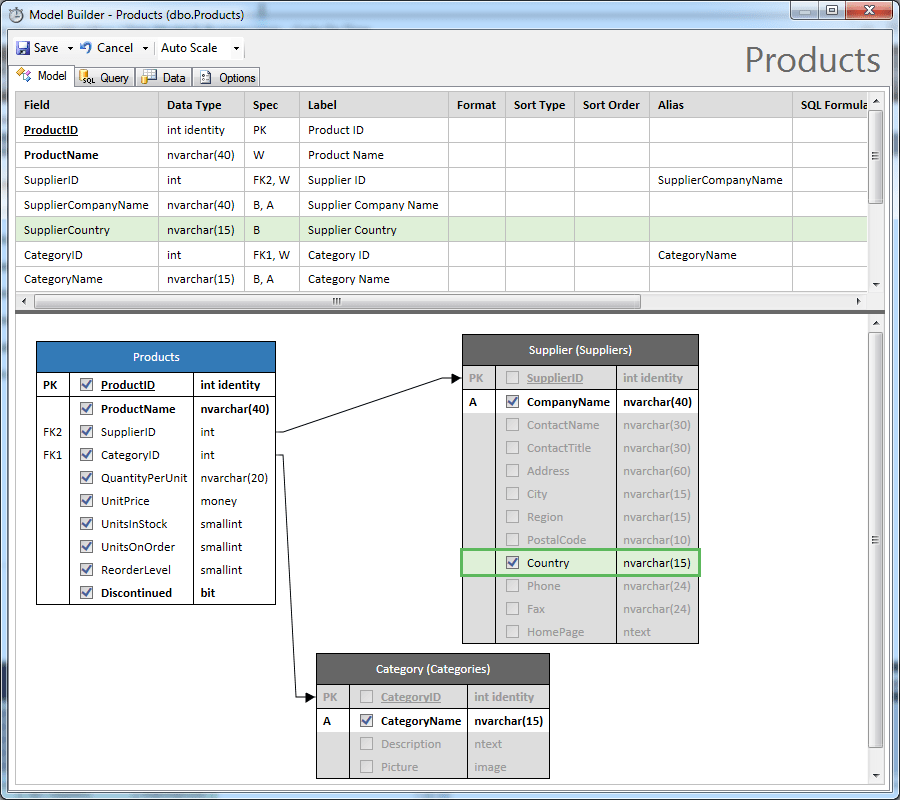The image size is (900, 800).
Task: Uncheck the ProductID checkbox in Products
Action: pos(87,385)
